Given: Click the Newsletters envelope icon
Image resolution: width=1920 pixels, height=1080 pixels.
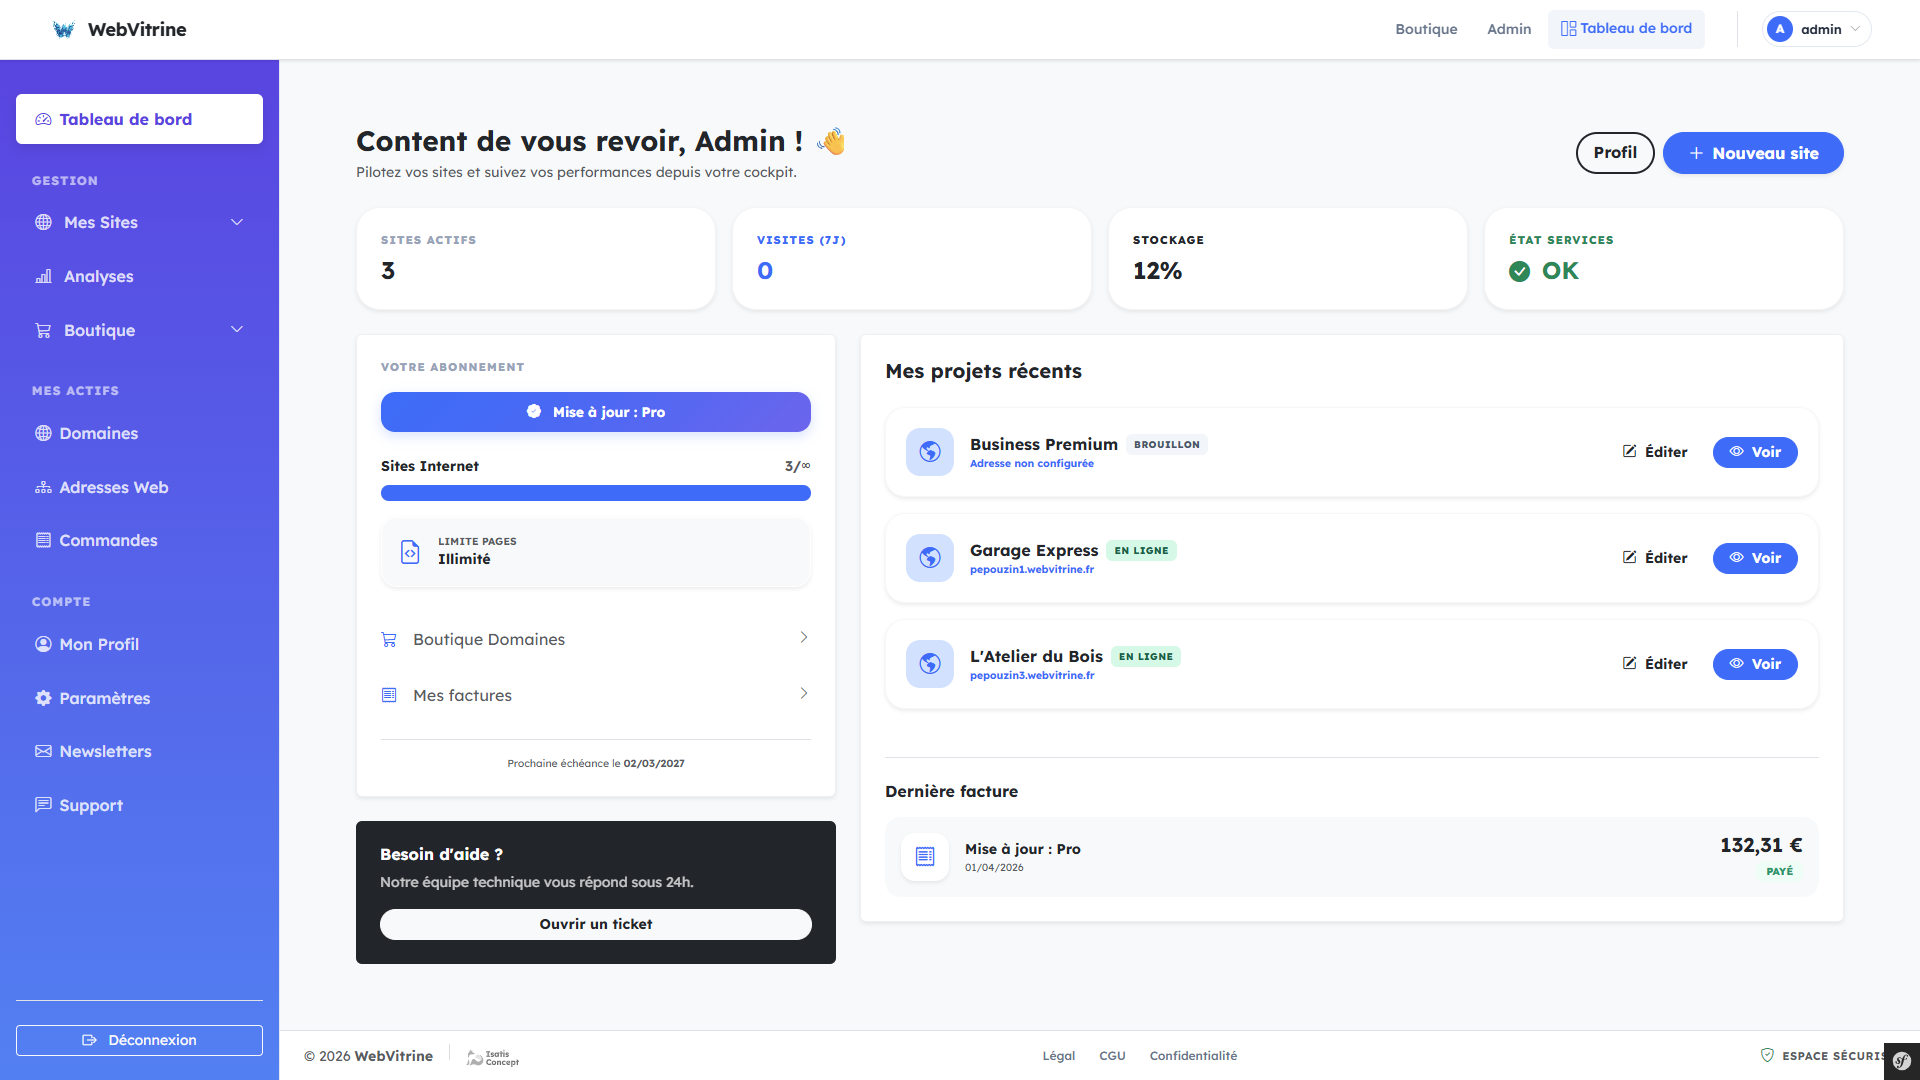Looking at the screenshot, I should tap(43, 751).
